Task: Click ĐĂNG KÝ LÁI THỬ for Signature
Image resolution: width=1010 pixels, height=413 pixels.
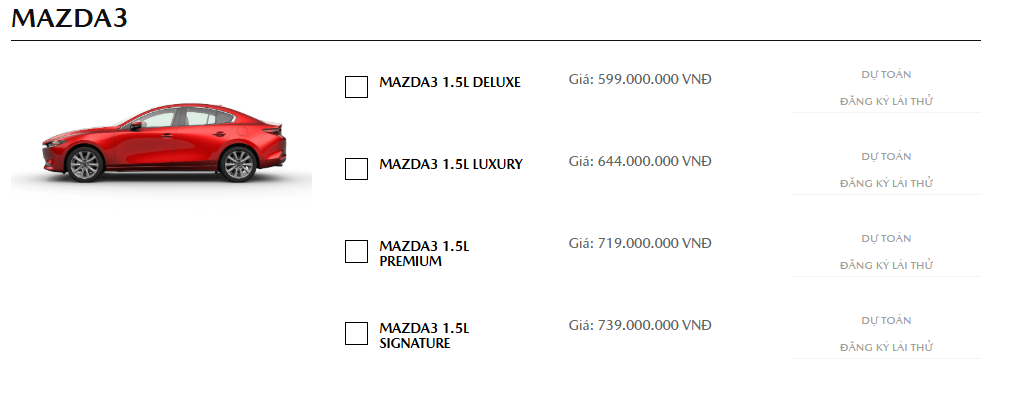Action: (x=886, y=347)
